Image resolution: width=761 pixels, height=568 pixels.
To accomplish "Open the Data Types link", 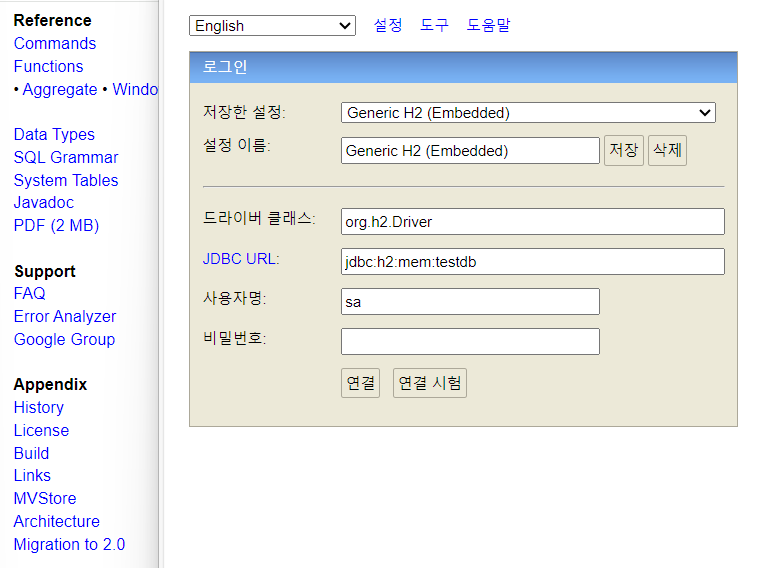I will pos(54,134).
